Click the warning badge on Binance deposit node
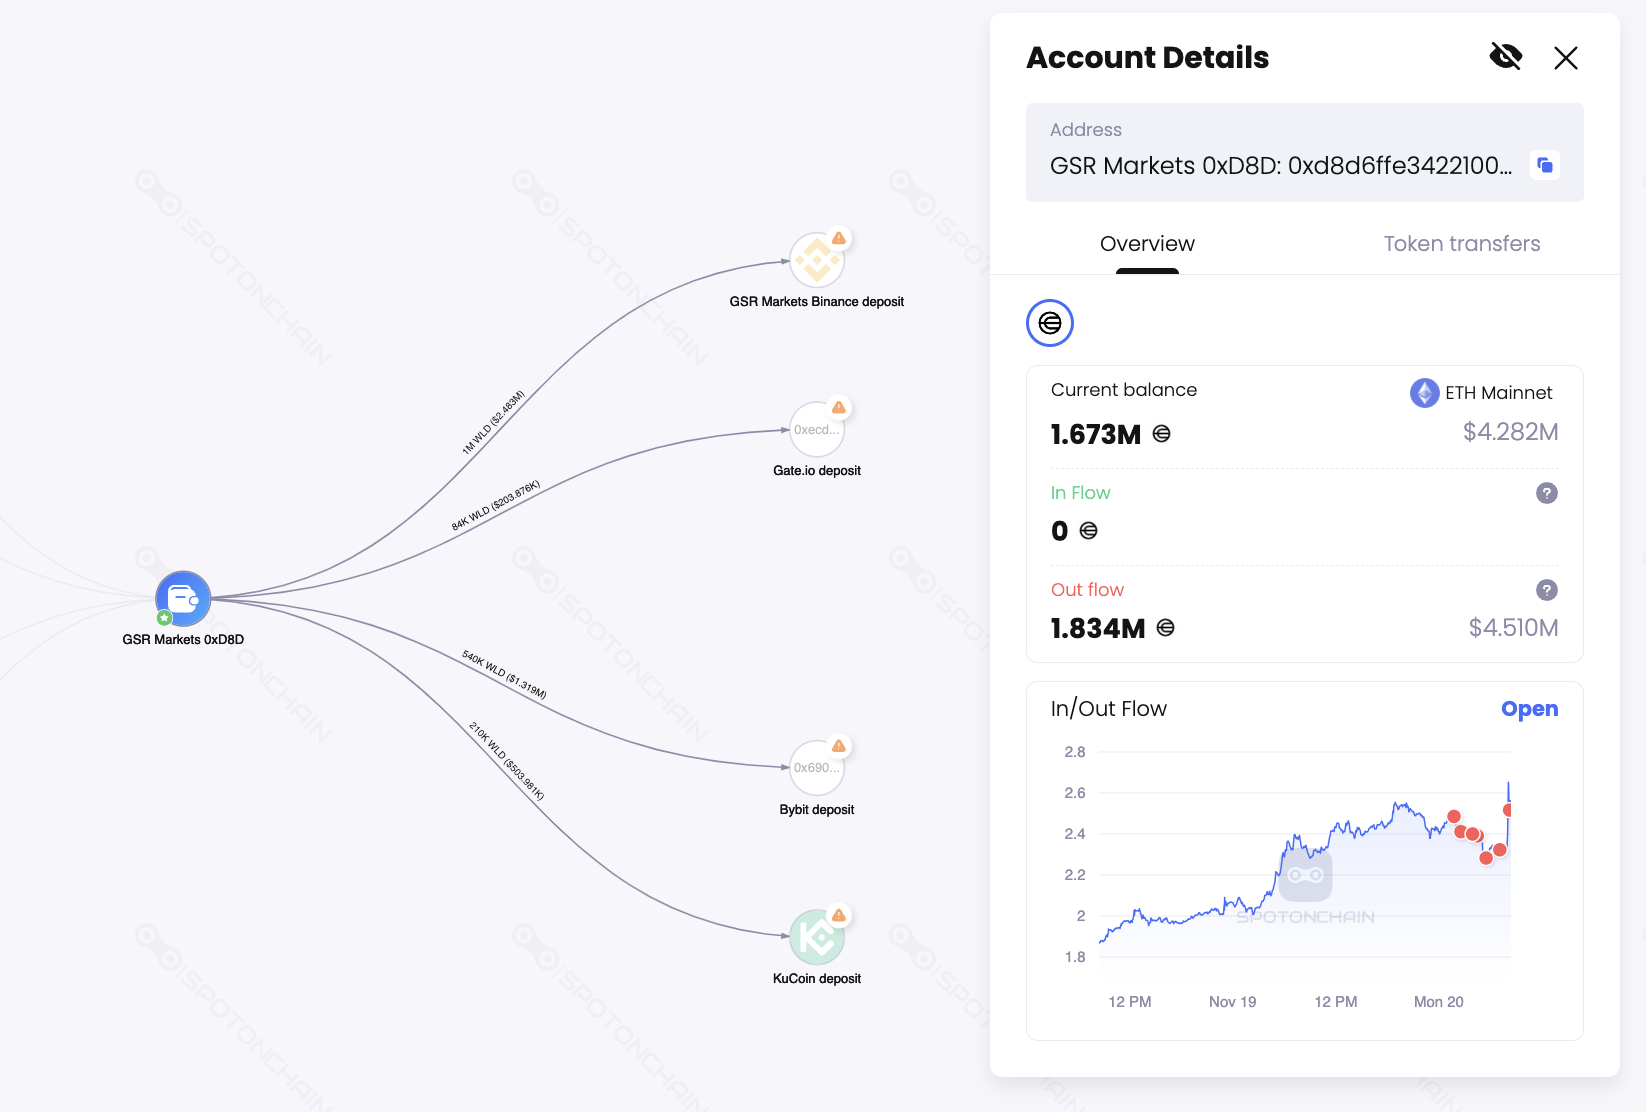The height and width of the screenshot is (1112, 1646). tap(839, 237)
